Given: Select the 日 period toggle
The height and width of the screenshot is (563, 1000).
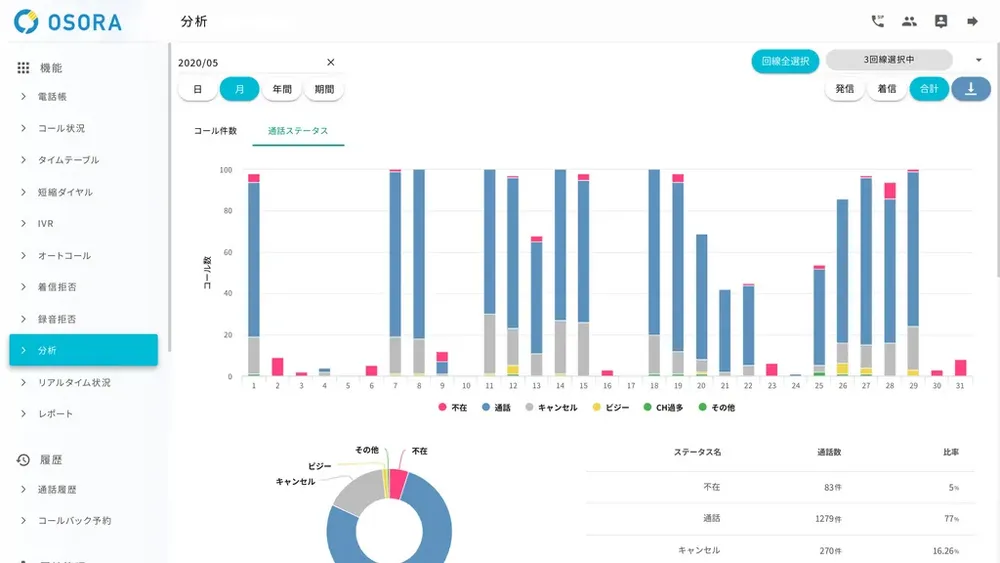Looking at the screenshot, I should [x=198, y=89].
